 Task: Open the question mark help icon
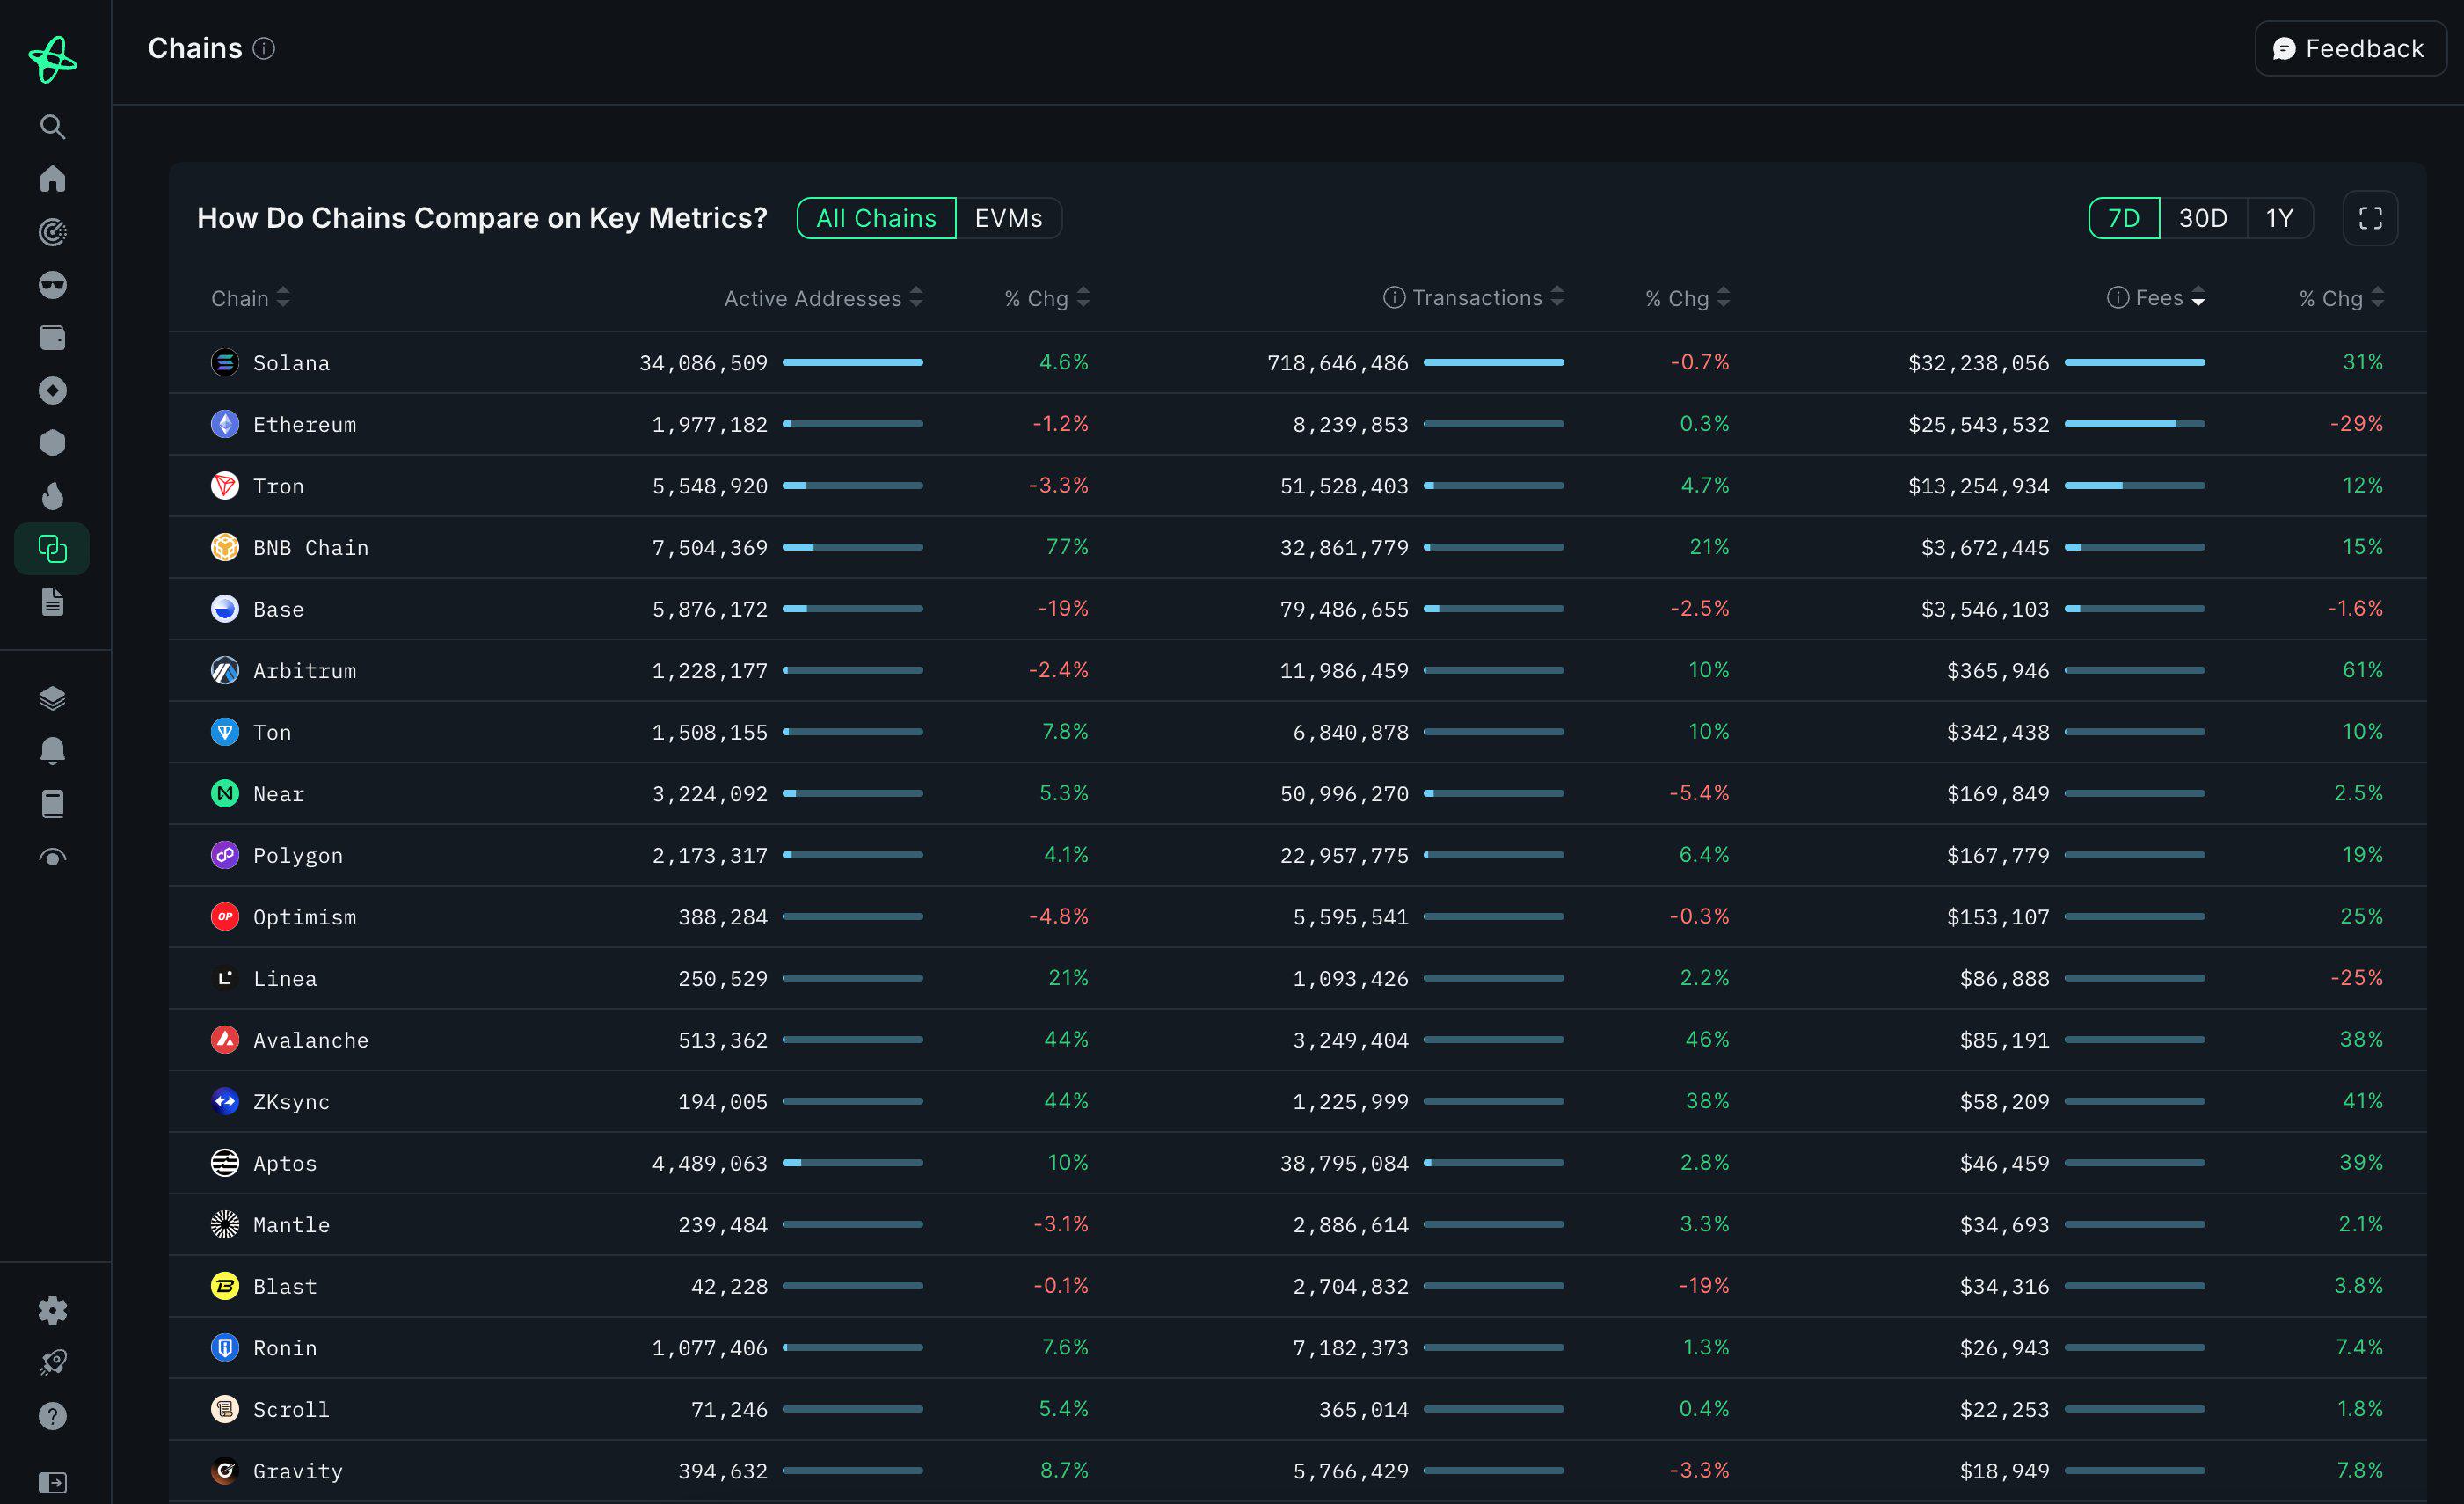click(x=52, y=1416)
